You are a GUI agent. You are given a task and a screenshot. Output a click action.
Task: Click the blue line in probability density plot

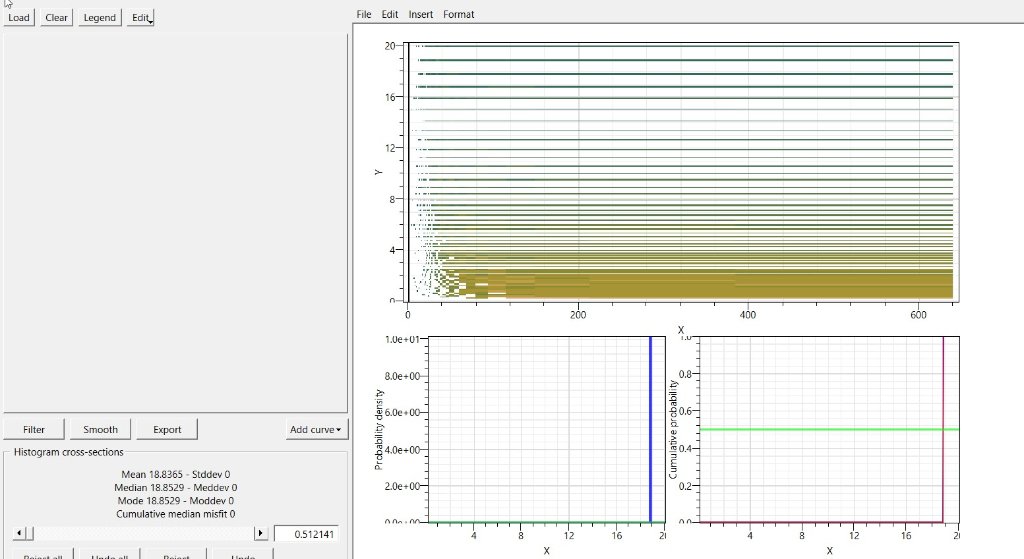[x=650, y=430]
